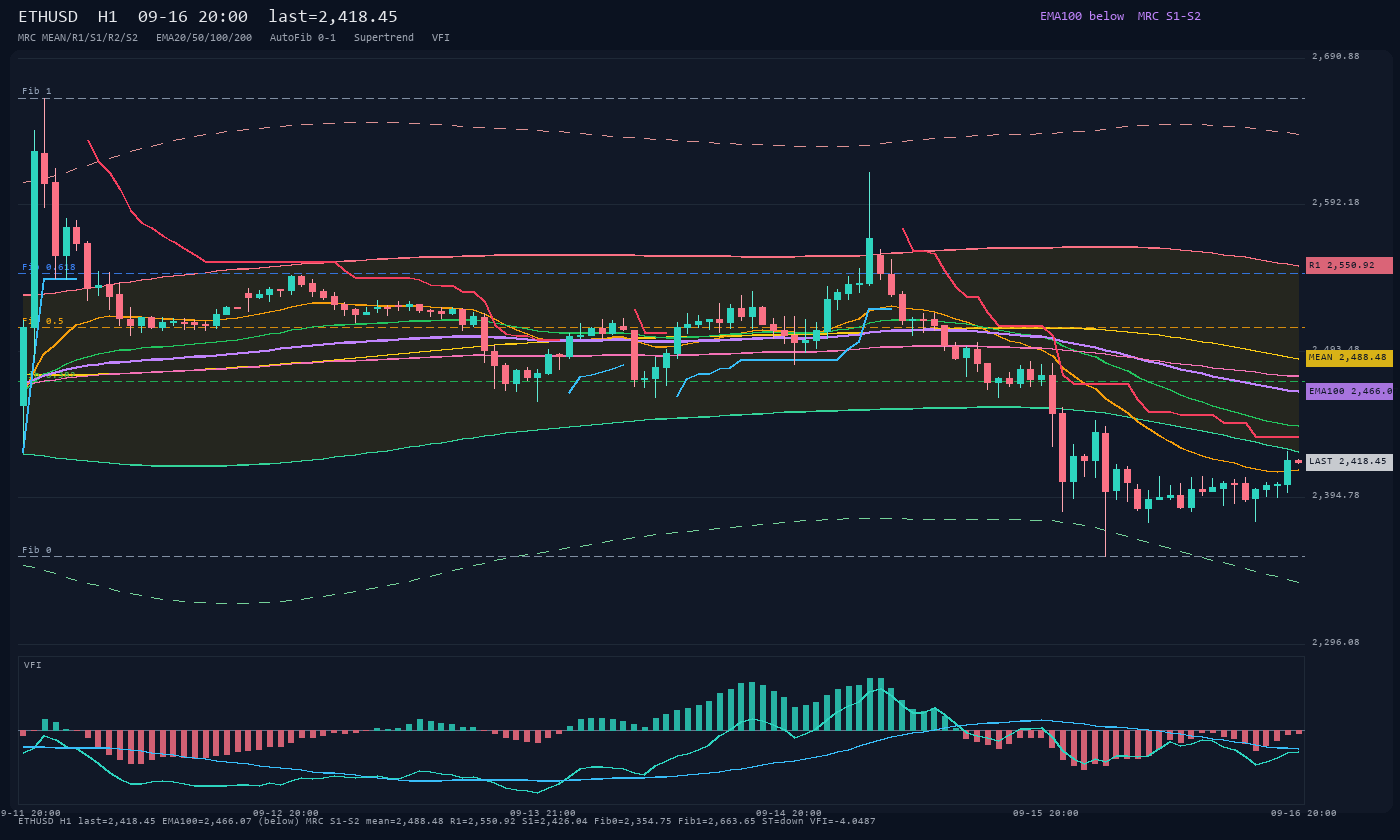Click the 09-15 20:00 time axis label
Image resolution: width=1400 pixels, height=840 pixels.
click(1045, 813)
